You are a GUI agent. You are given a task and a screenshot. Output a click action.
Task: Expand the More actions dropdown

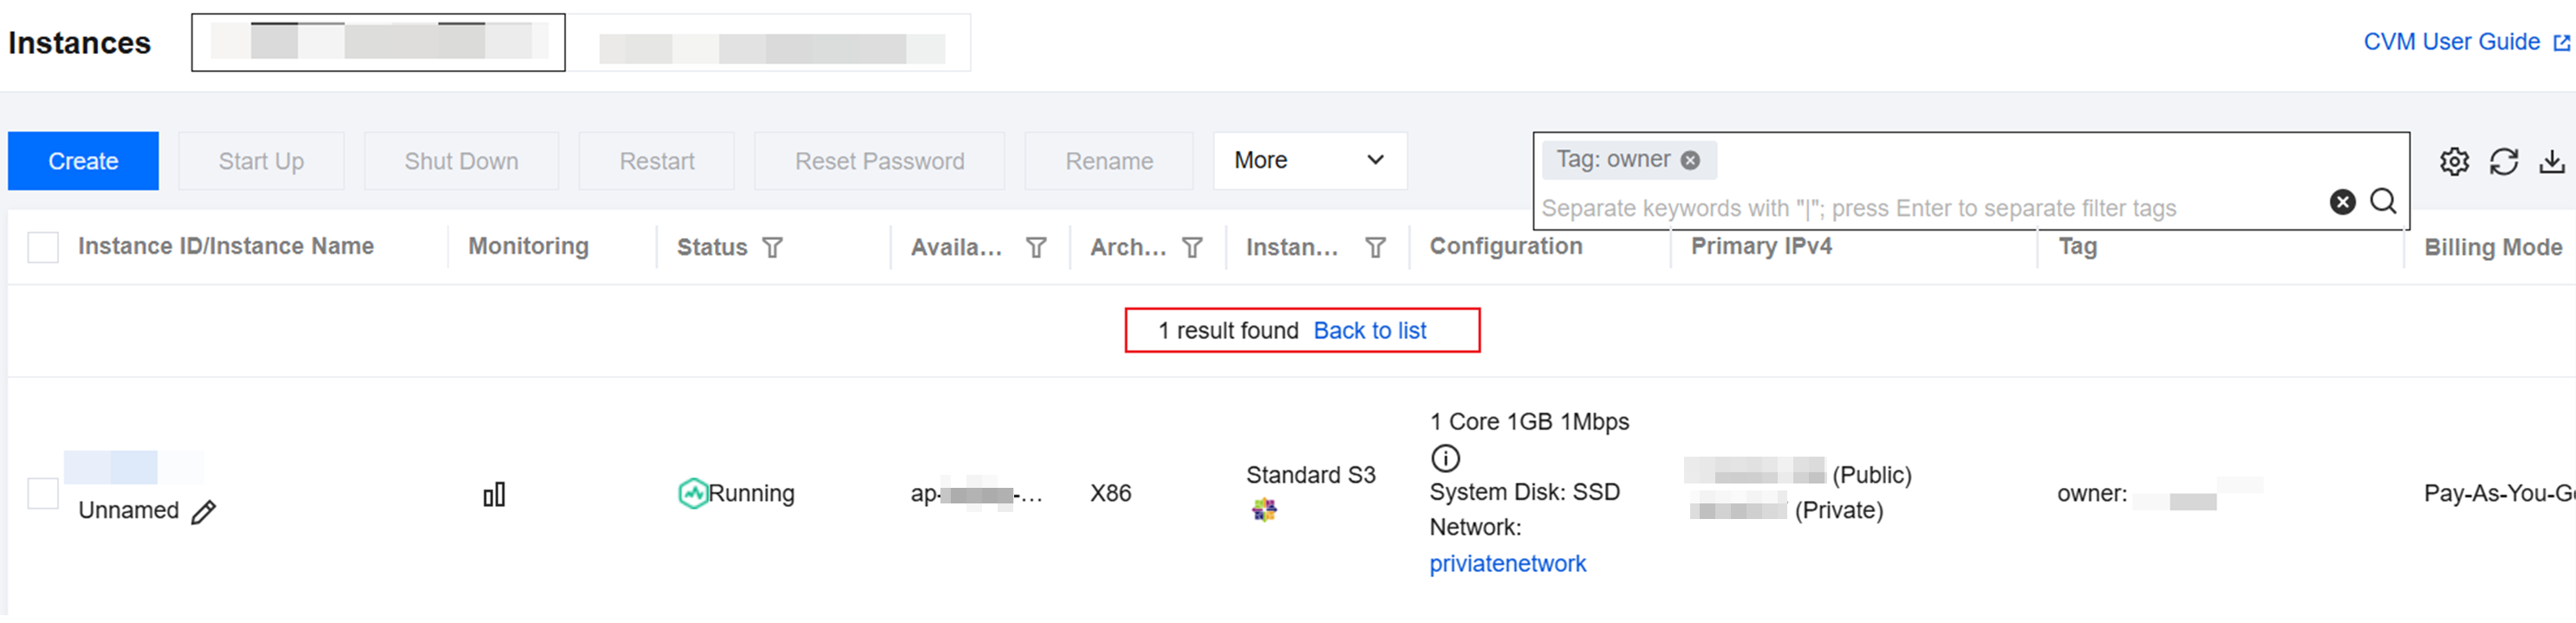pos(1310,161)
